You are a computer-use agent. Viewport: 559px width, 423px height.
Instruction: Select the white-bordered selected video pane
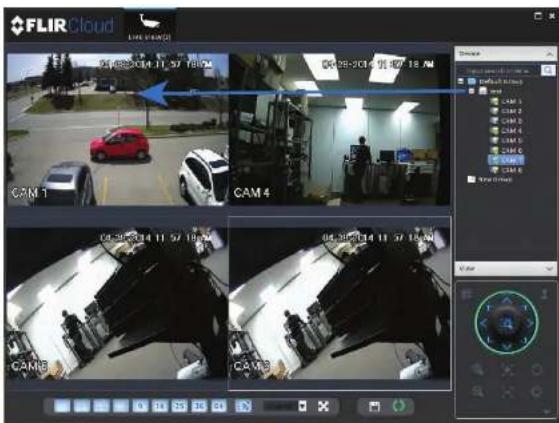pyautogui.click(x=339, y=303)
